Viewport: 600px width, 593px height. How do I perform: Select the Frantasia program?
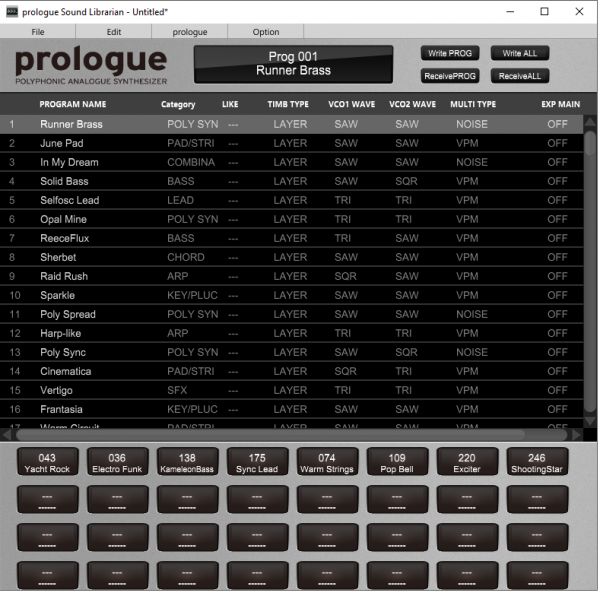(x=292, y=409)
